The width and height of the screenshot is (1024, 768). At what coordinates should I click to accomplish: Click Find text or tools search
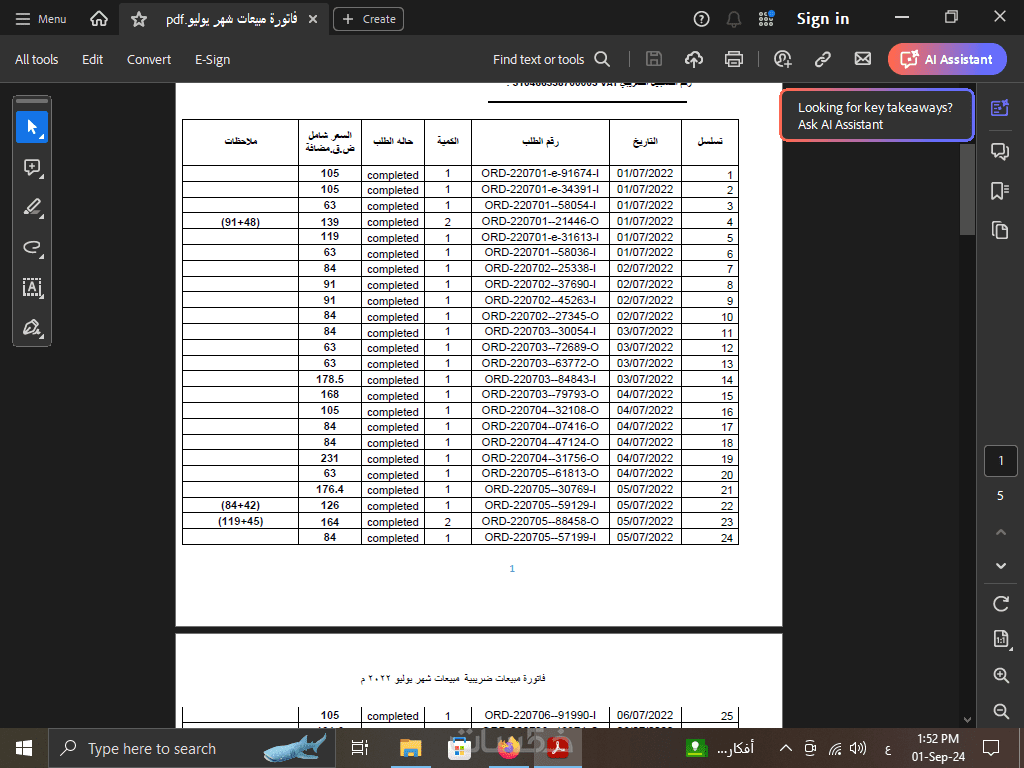pyautogui.click(x=551, y=59)
